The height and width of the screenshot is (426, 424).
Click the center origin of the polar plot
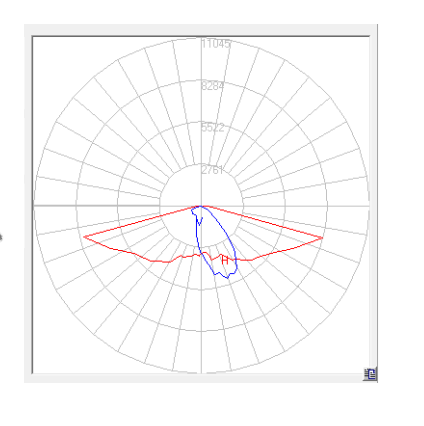(x=201, y=206)
